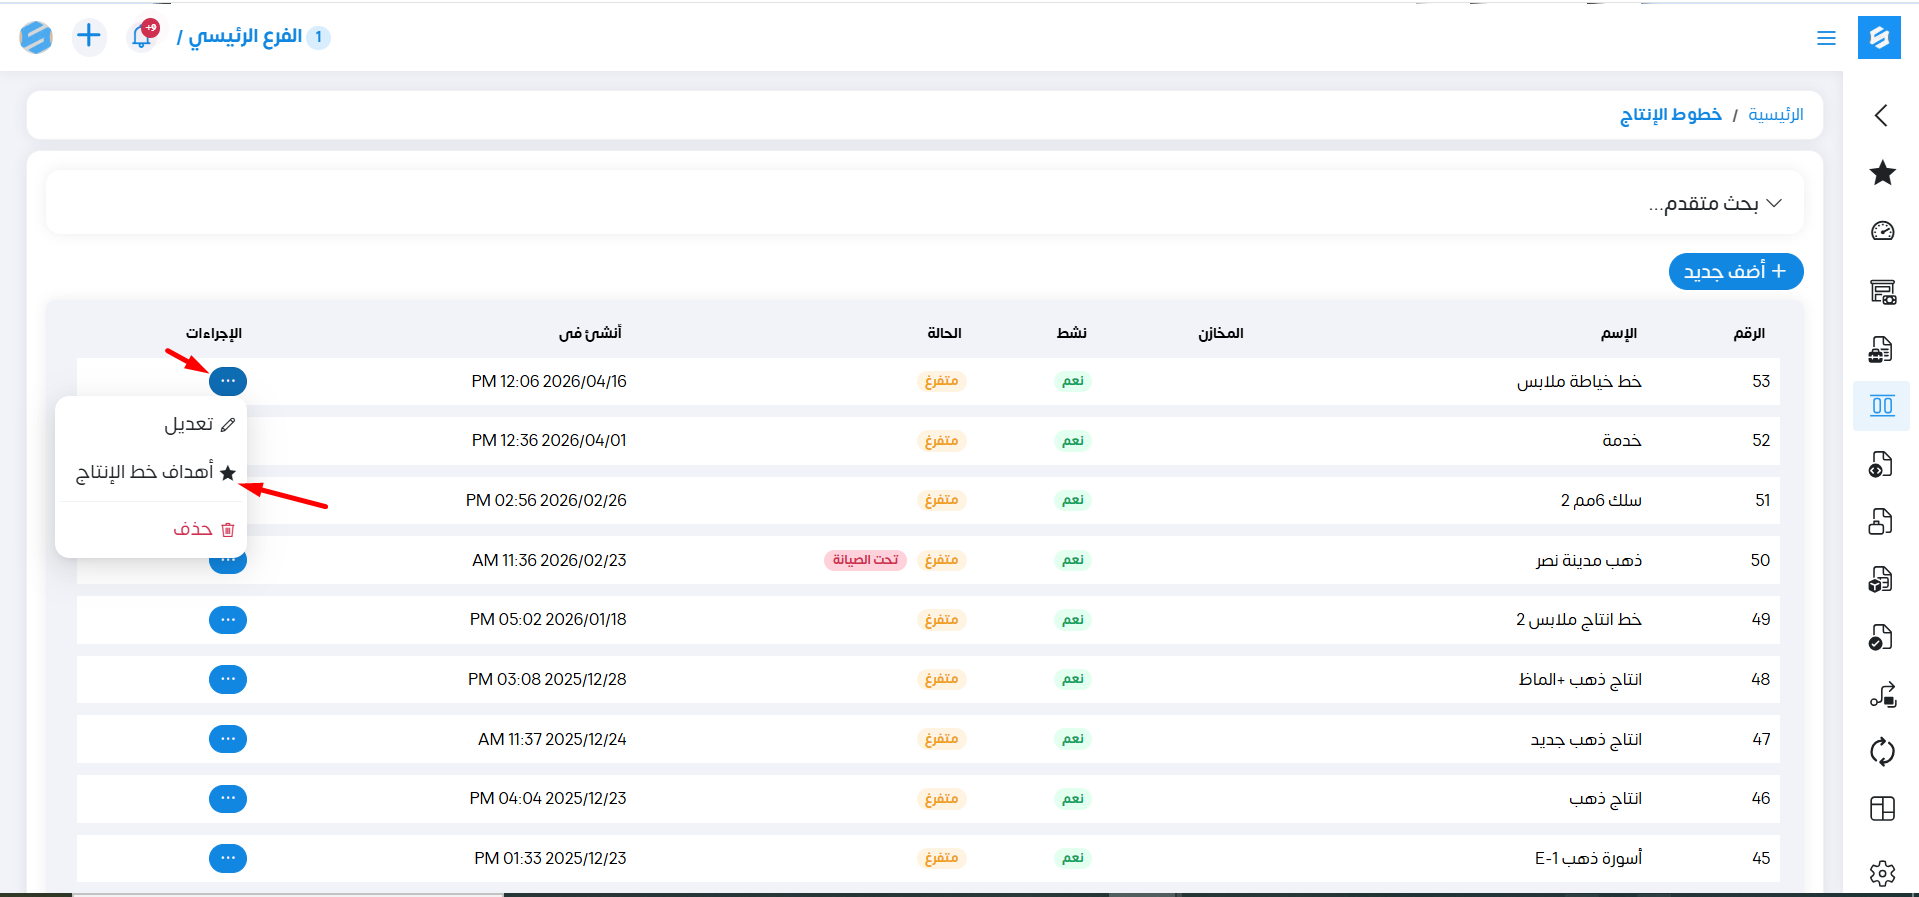The width and height of the screenshot is (1919, 897).
Task: Open the layout grid icon in sidebar
Action: [x=1882, y=809]
